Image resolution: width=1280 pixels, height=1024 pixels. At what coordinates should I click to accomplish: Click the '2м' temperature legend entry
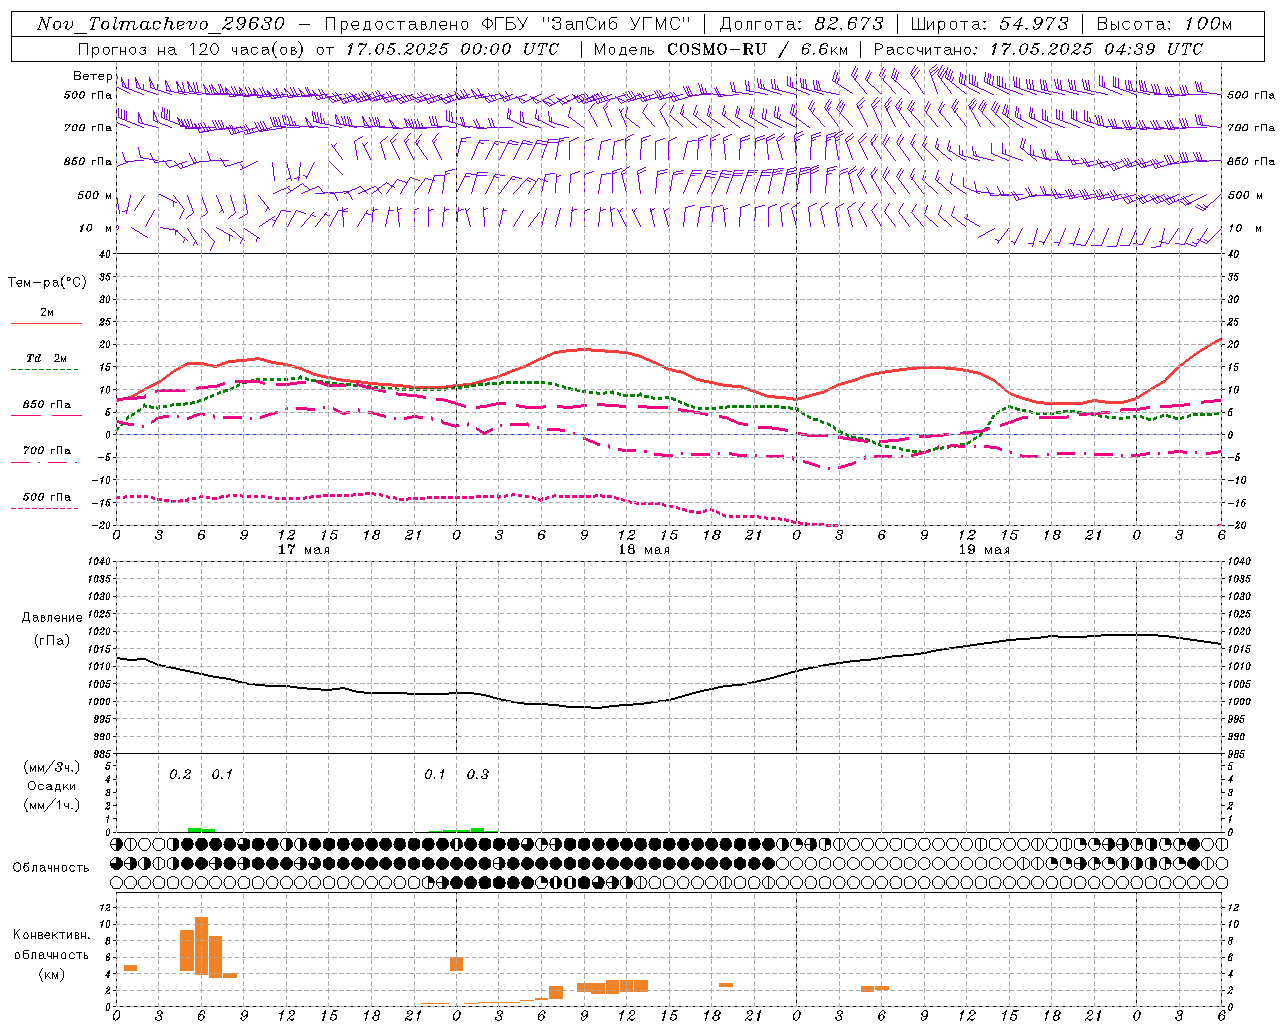[47, 313]
